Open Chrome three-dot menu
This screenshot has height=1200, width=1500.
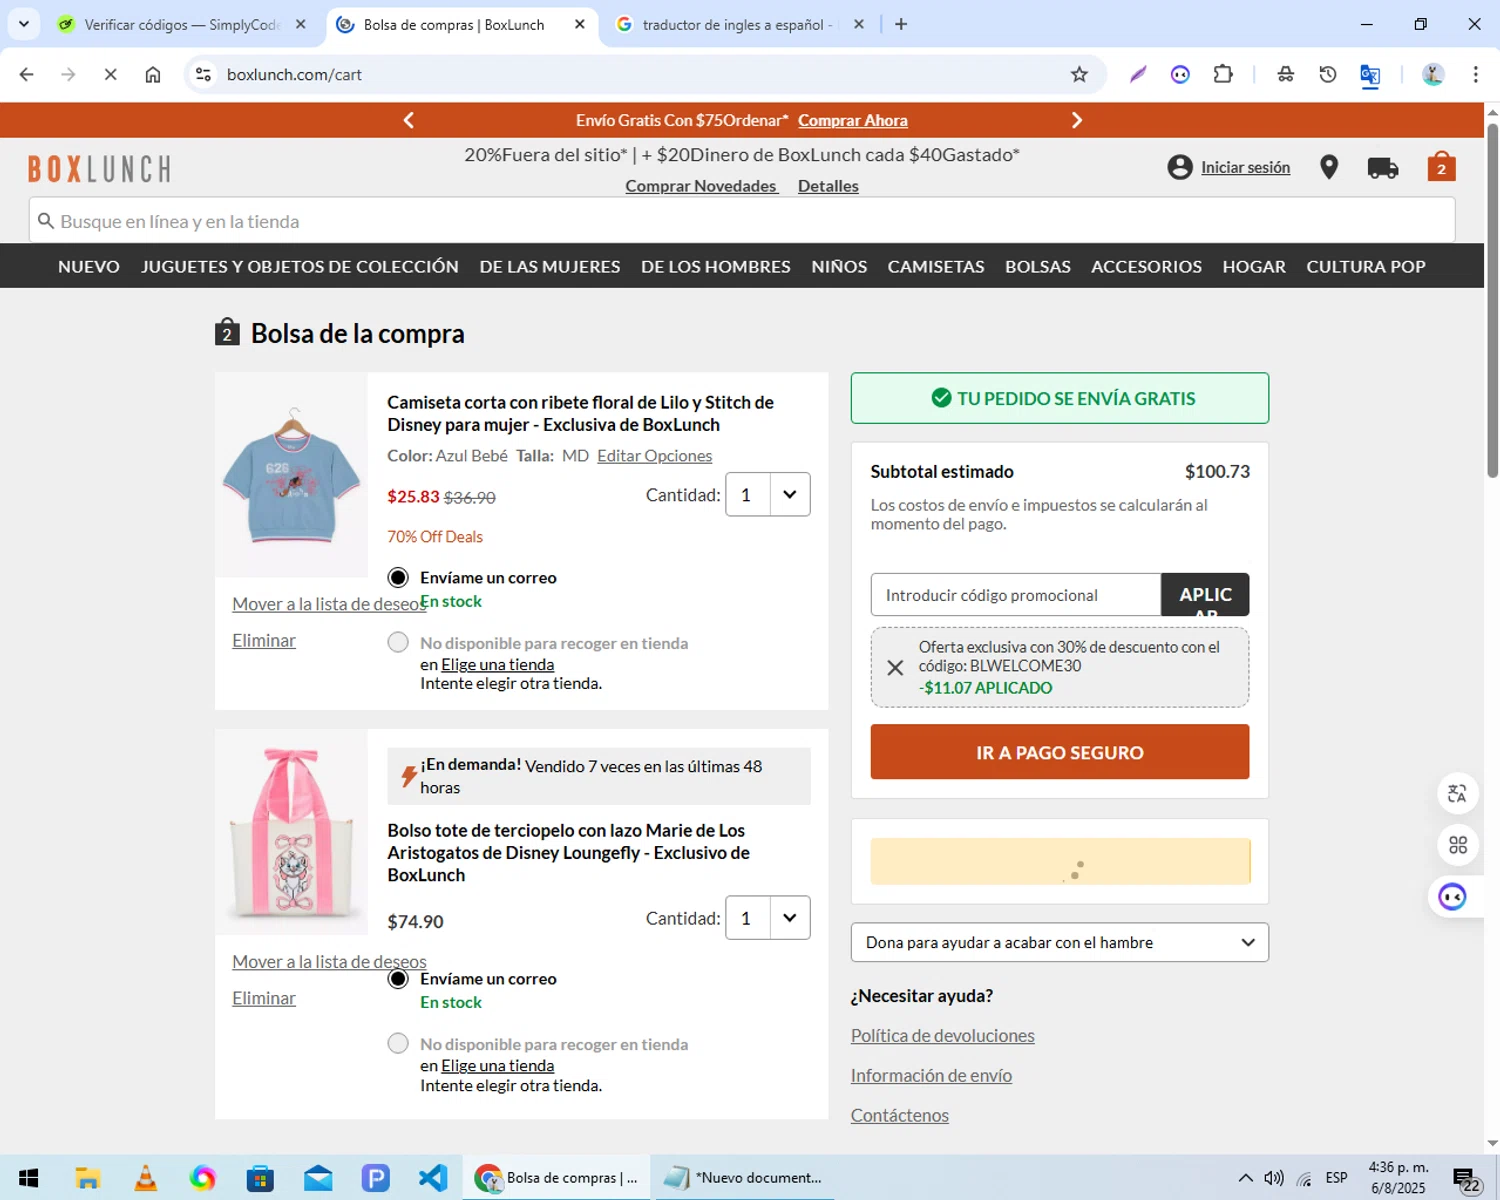1475,74
